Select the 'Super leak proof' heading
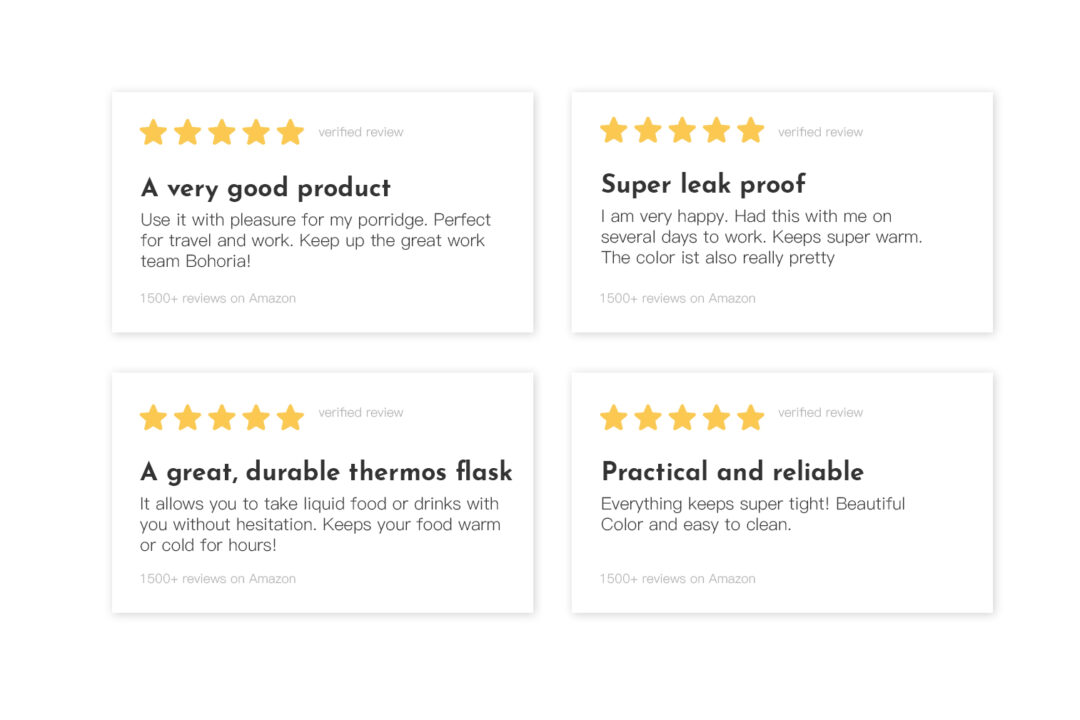 click(x=703, y=185)
